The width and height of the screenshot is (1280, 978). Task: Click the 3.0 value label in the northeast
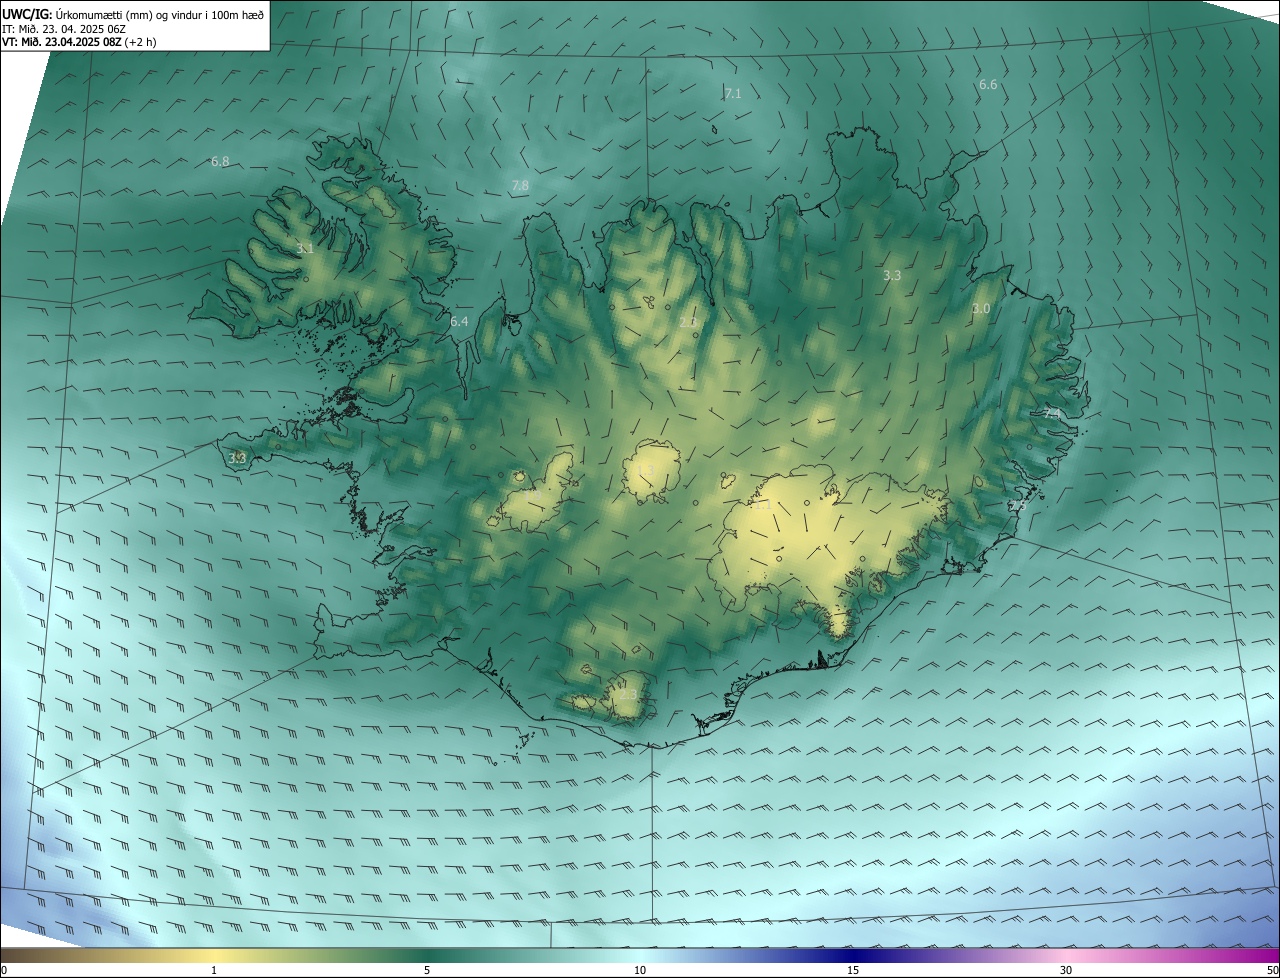click(981, 309)
